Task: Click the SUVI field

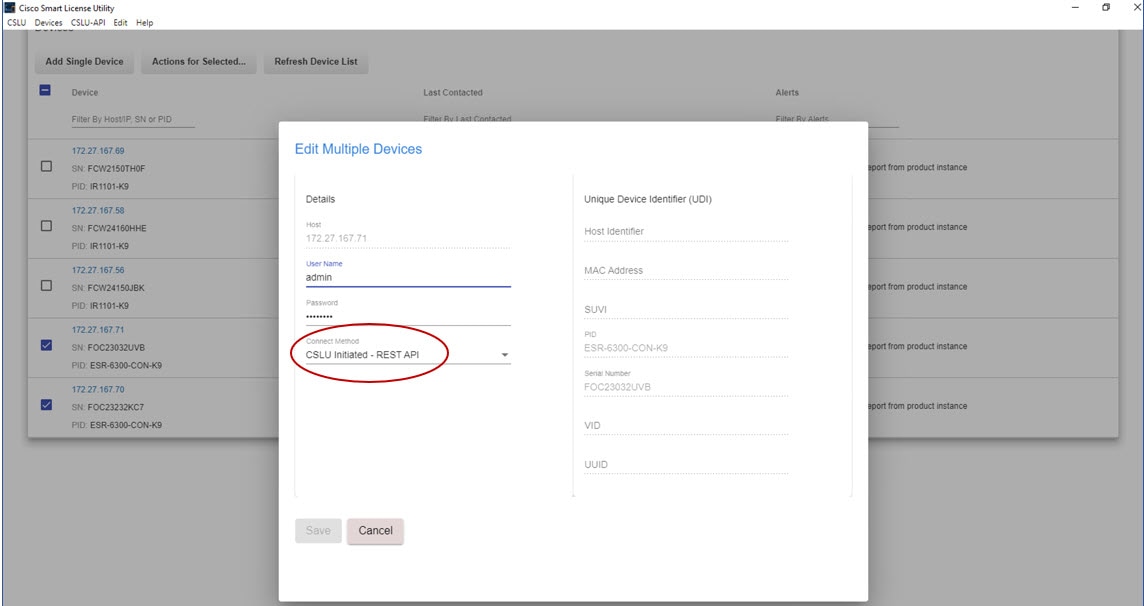Action: click(x=686, y=310)
